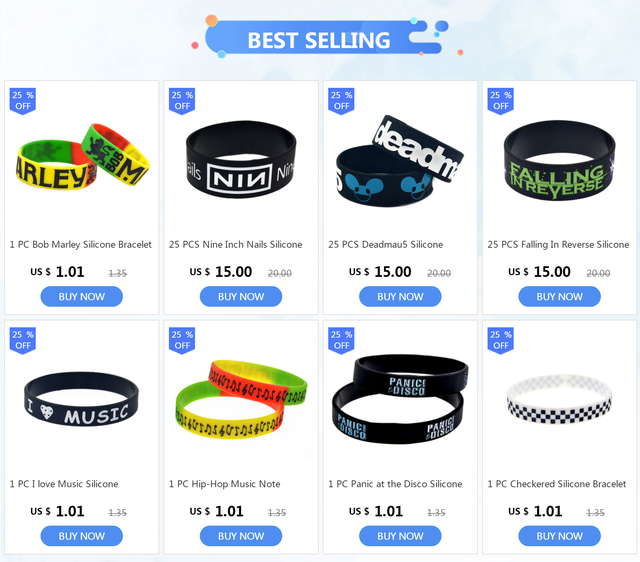Open the Nine Inch Nails wristband image
Image resolution: width=640 pixels, height=562 pixels.
[241, 159]
